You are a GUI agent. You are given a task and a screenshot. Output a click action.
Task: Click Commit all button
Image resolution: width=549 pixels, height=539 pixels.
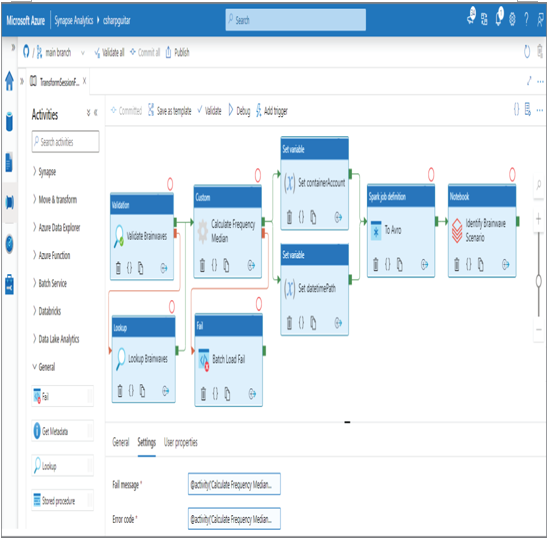[145, 53]
